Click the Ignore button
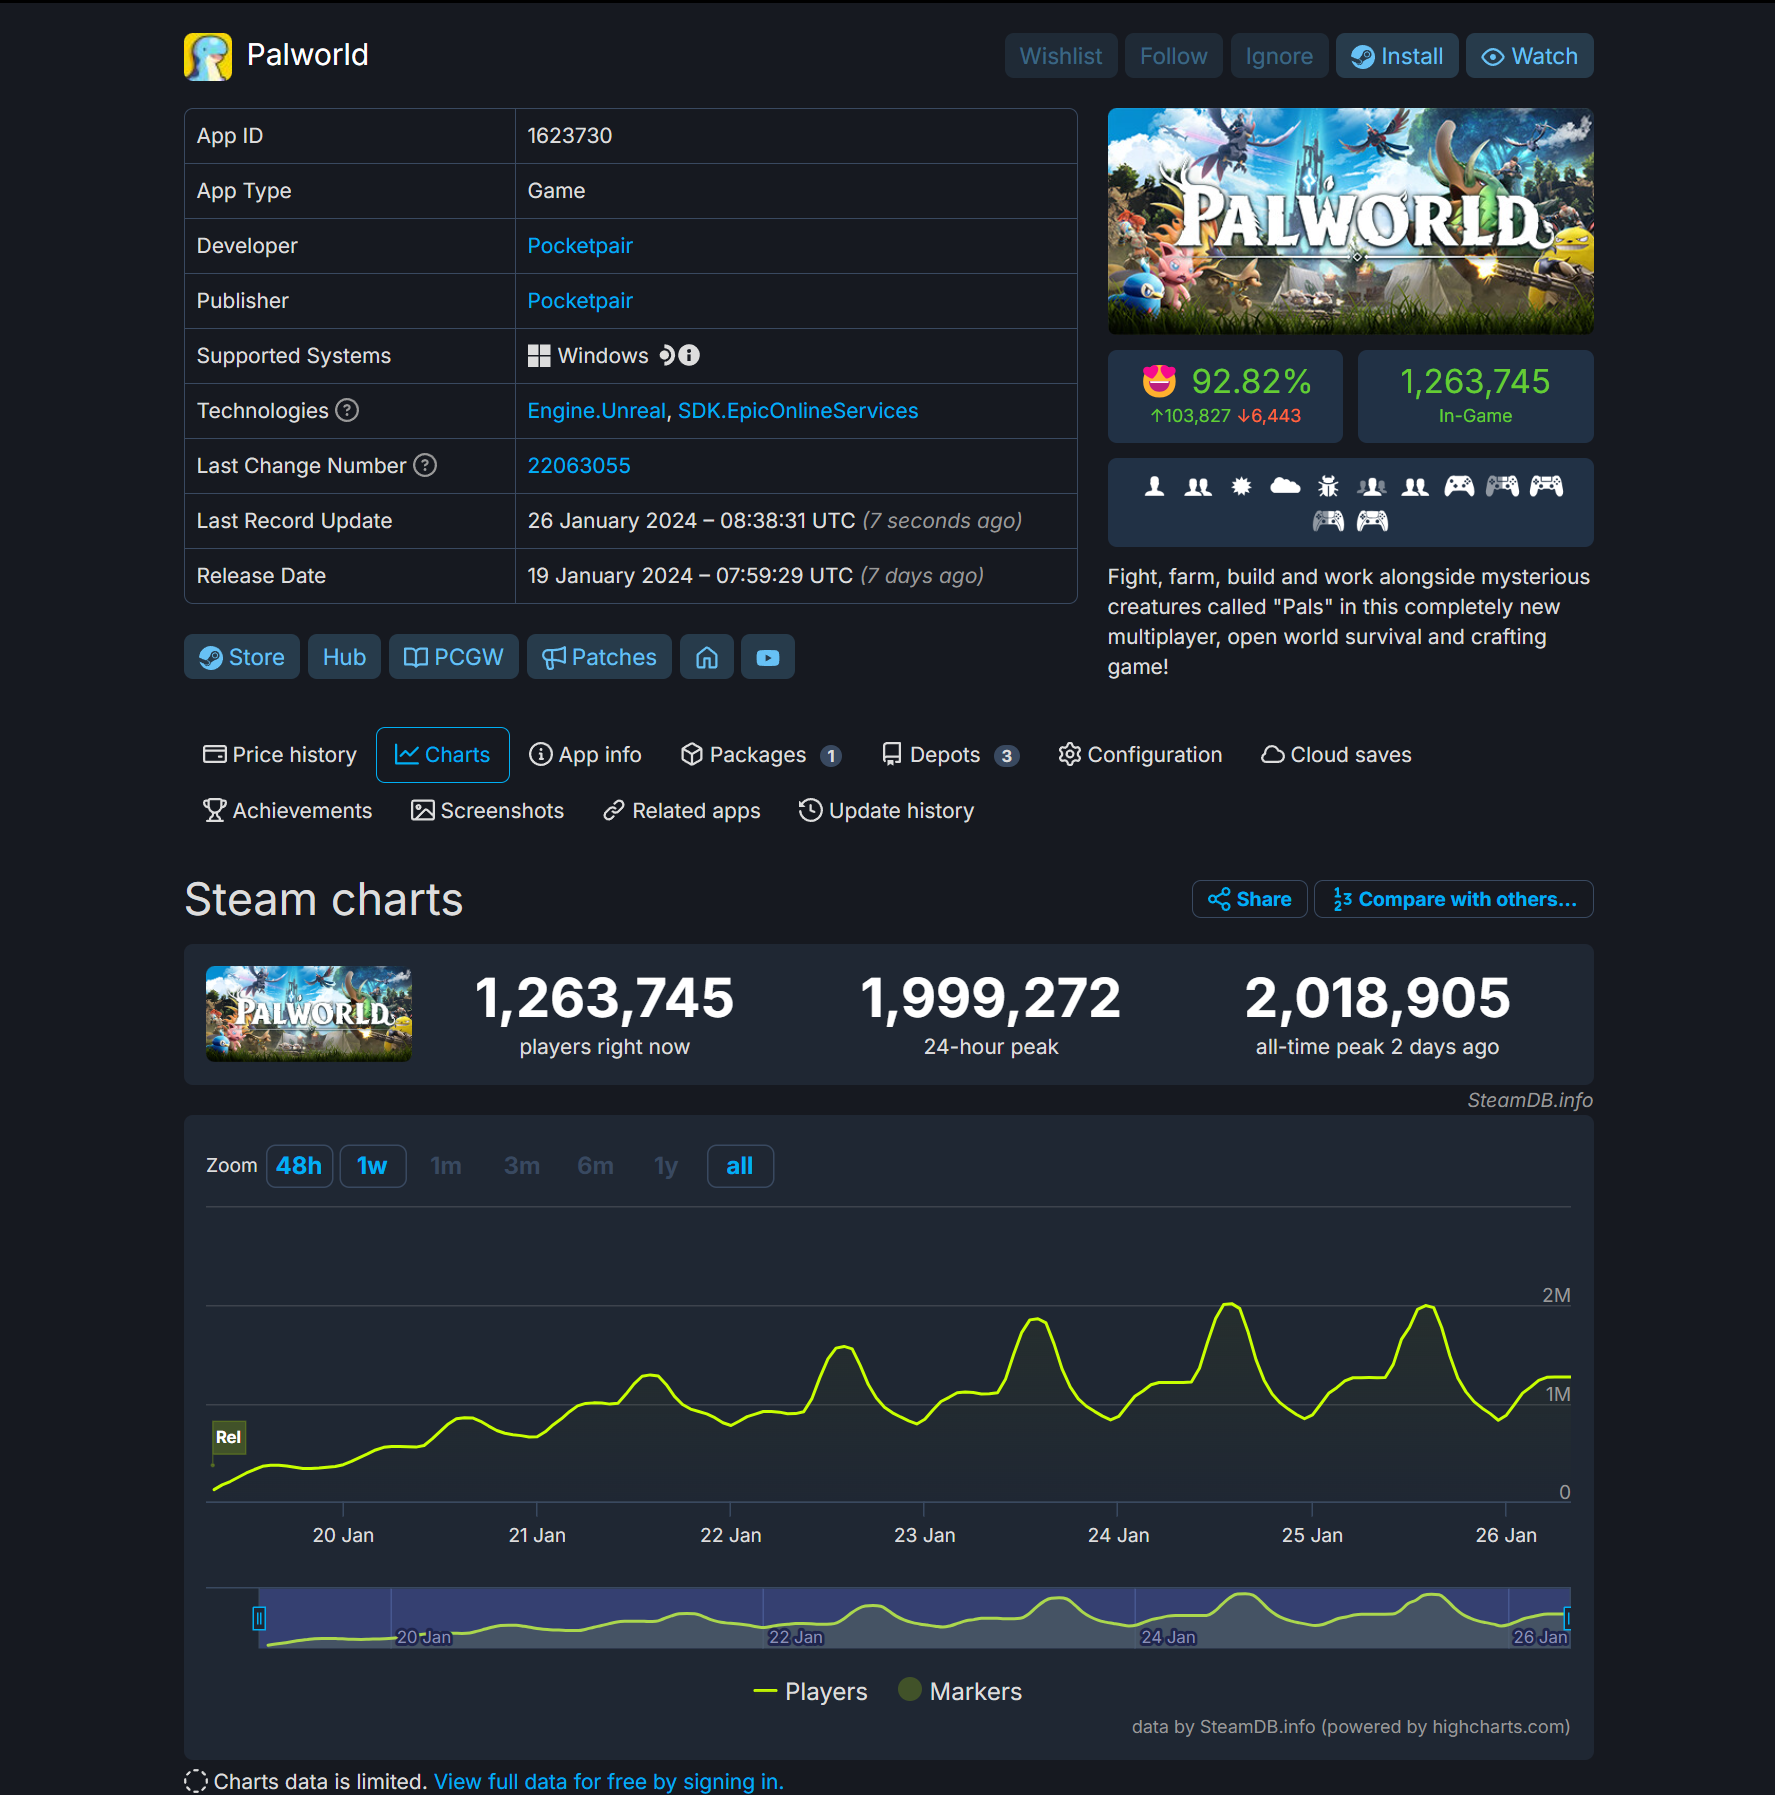The width and height of the screenshot is (1775, 1795). point(1279,56)
